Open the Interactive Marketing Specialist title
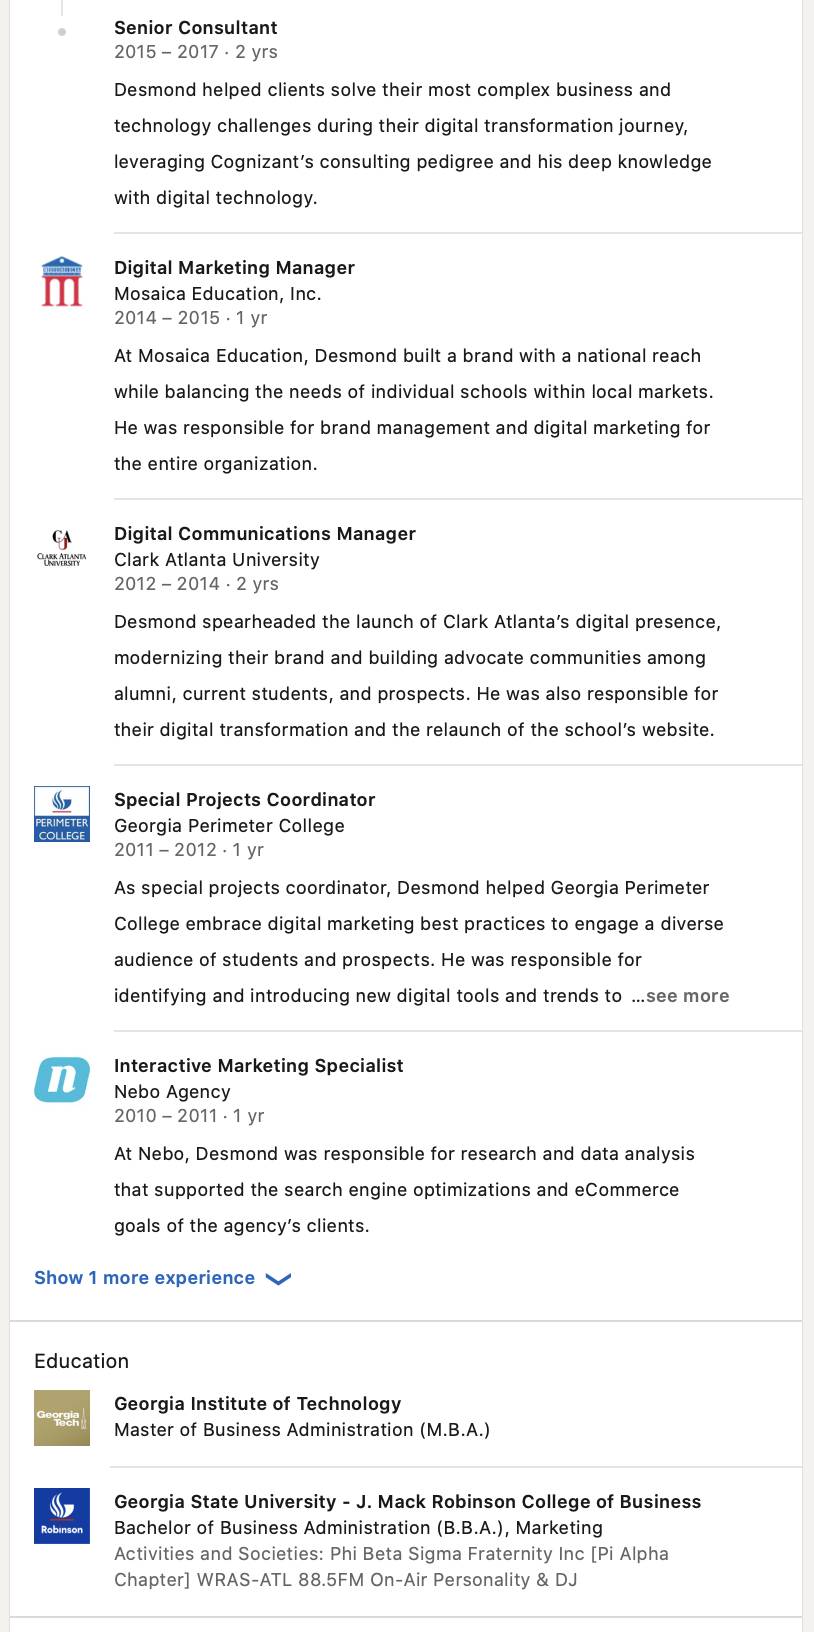 pyautogui.click(x=259, y=1066)
